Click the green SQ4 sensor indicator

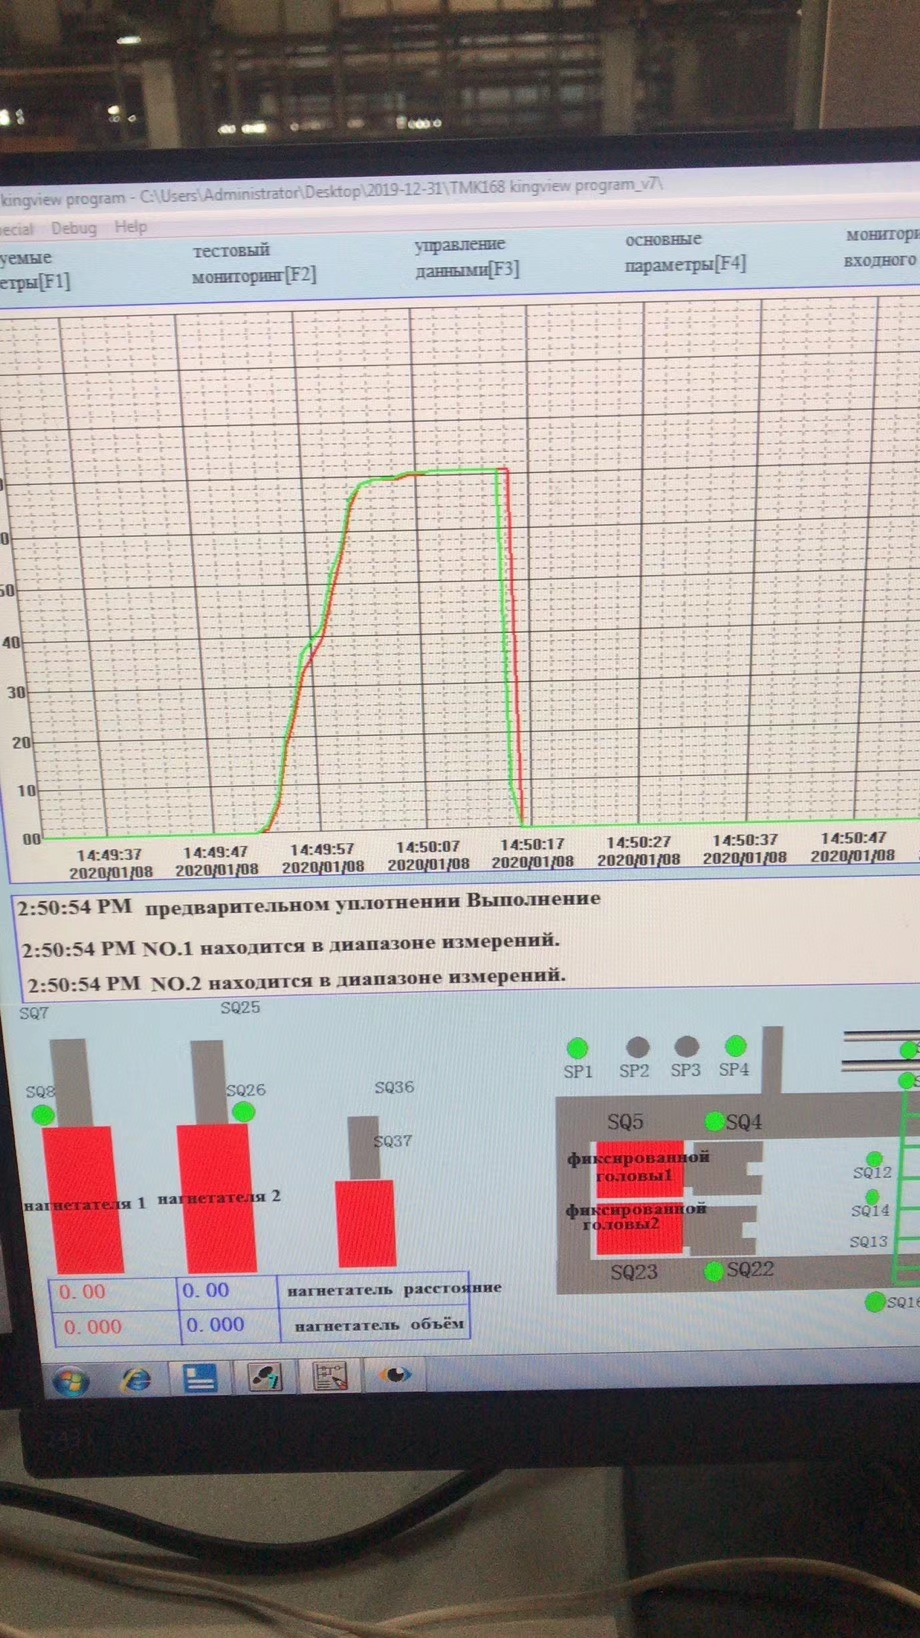tap(715, 1121)
